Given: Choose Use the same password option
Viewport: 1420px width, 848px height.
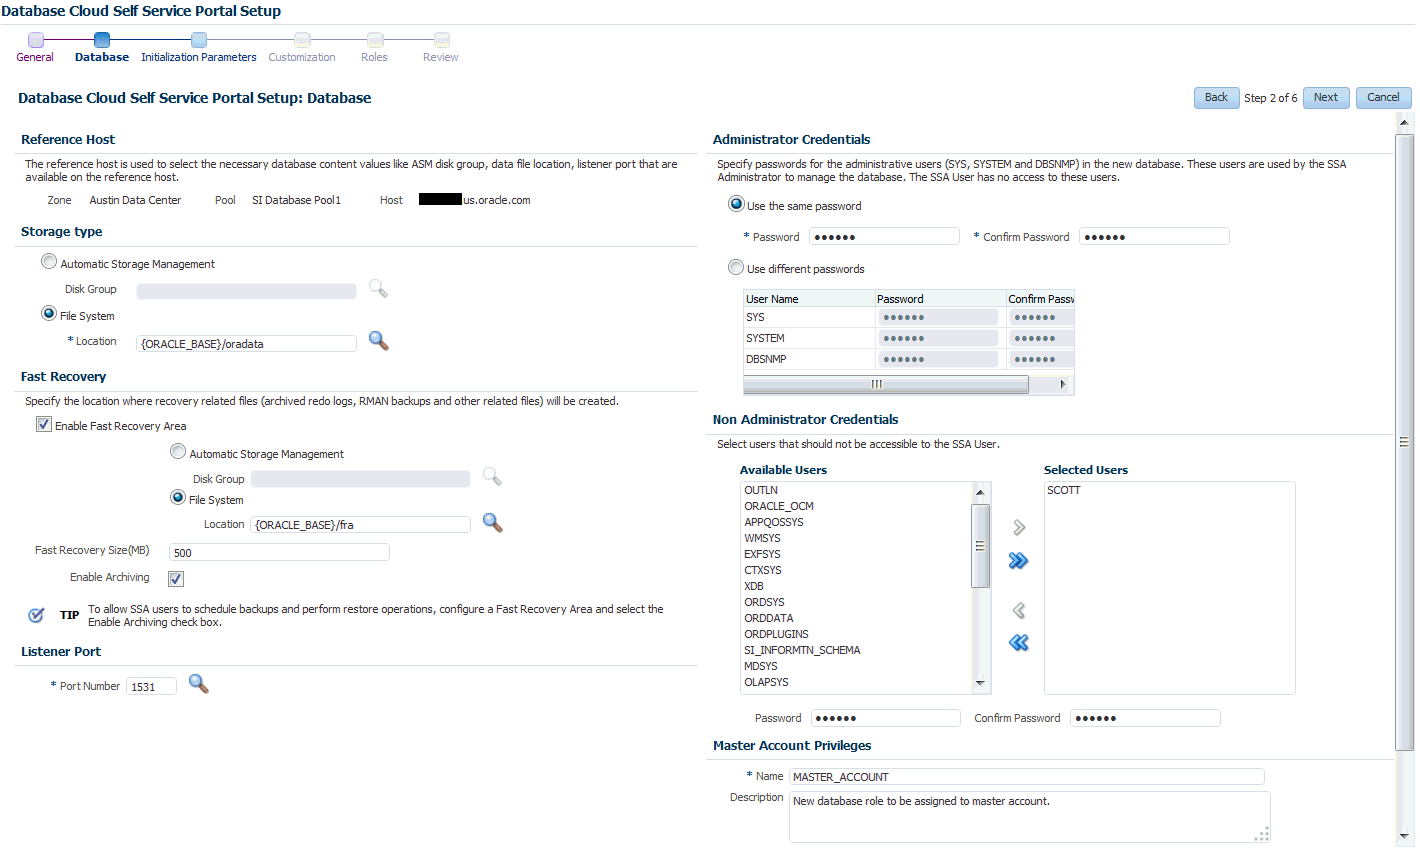Looking at the screenshot, I should click(736, 204).
